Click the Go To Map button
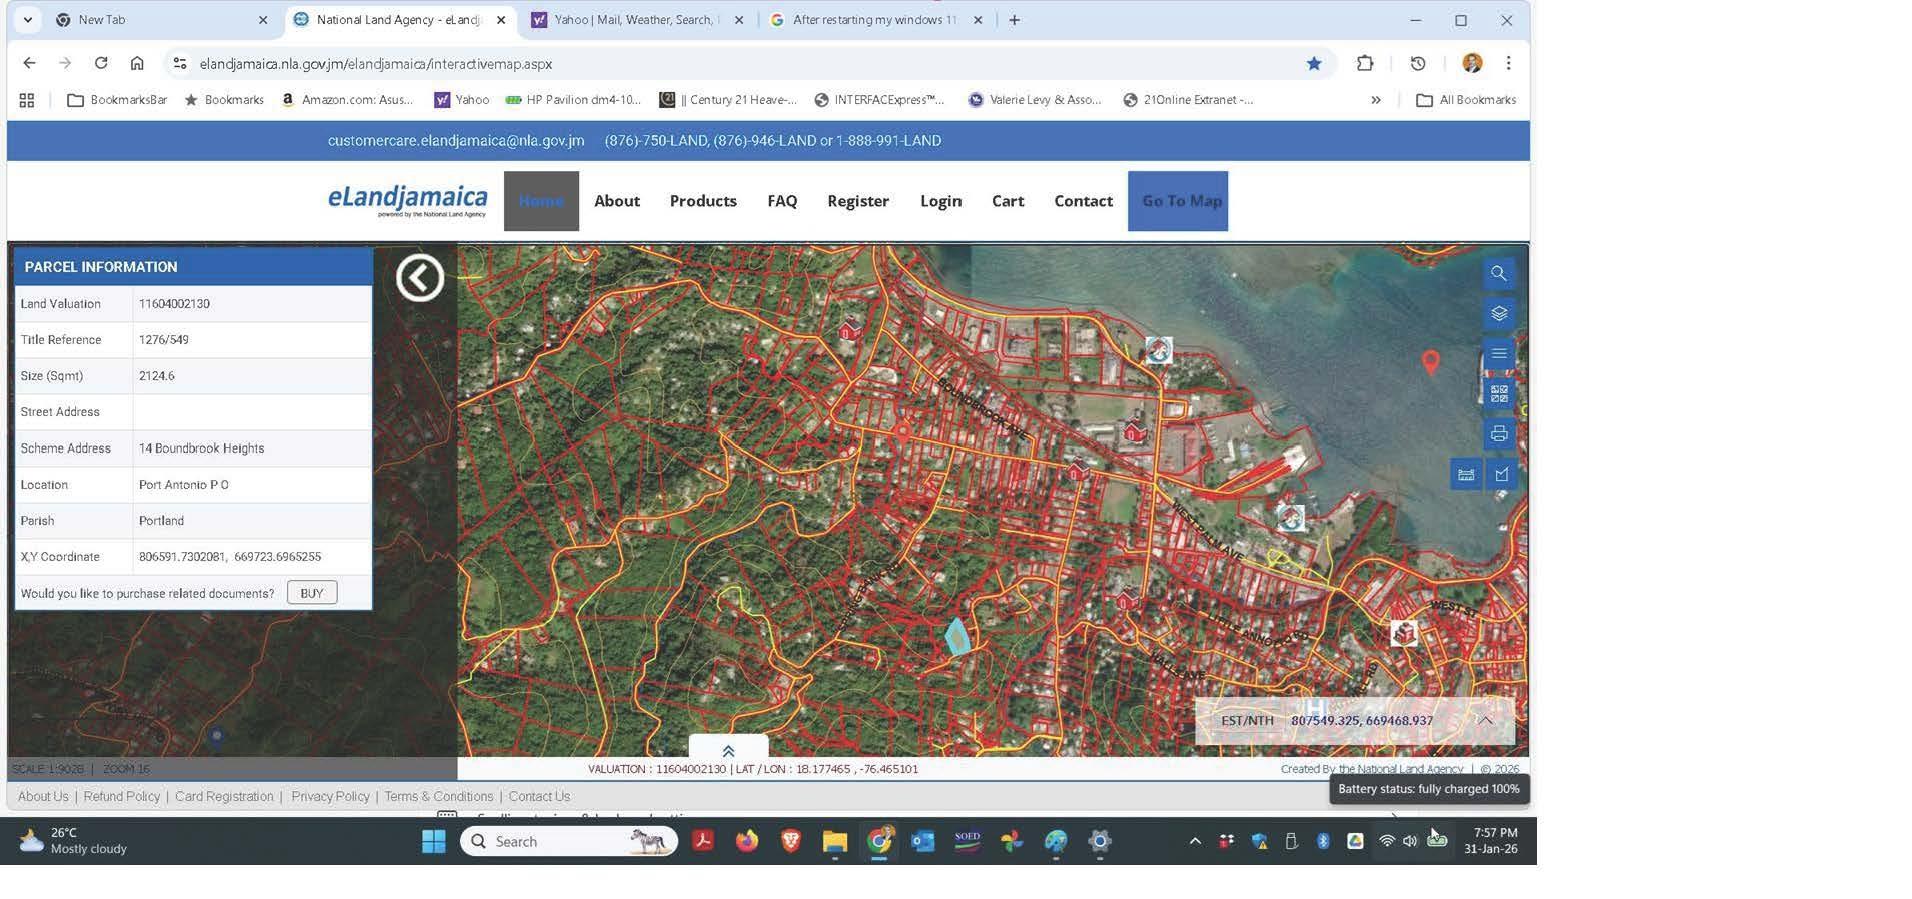 [1177, 201]
